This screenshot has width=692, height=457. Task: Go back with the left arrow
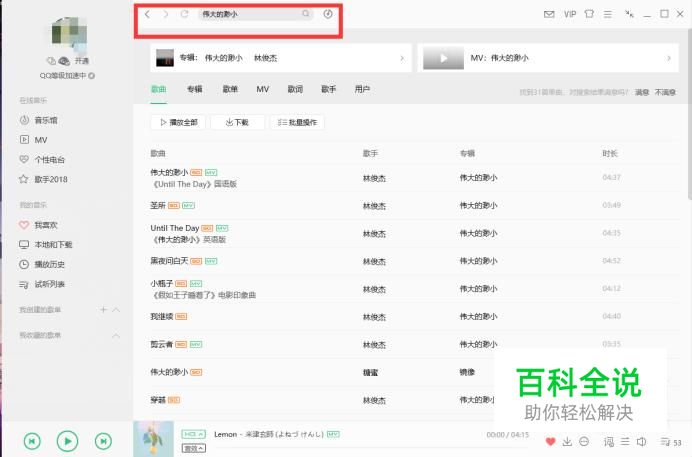[147, 14]
